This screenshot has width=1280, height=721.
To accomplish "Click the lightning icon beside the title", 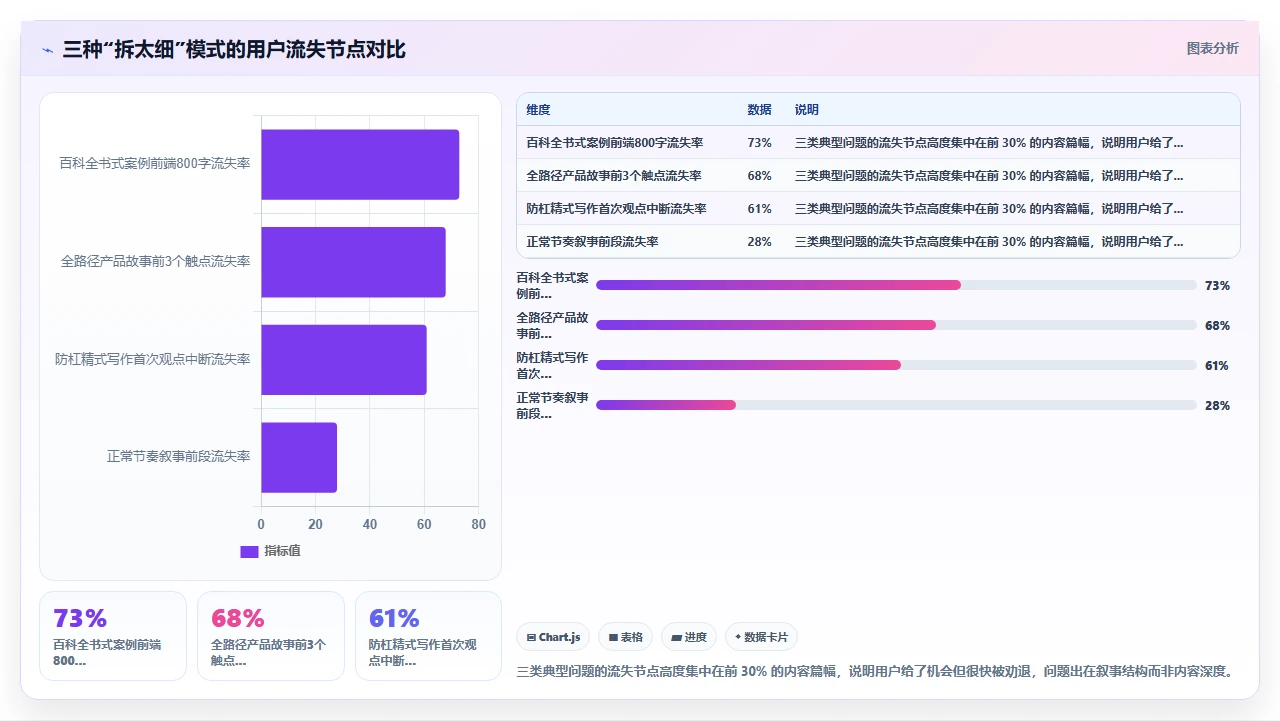I will 47,50.
